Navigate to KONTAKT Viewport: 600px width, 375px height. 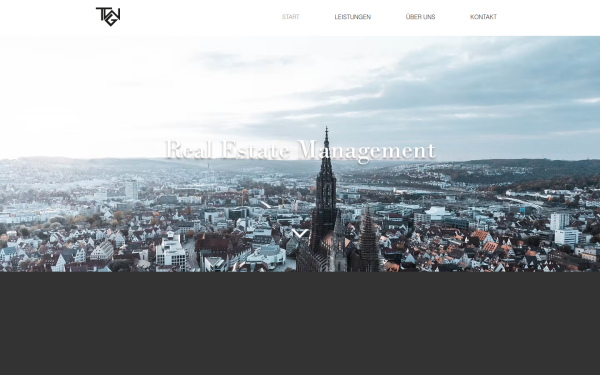coord(483,17)
